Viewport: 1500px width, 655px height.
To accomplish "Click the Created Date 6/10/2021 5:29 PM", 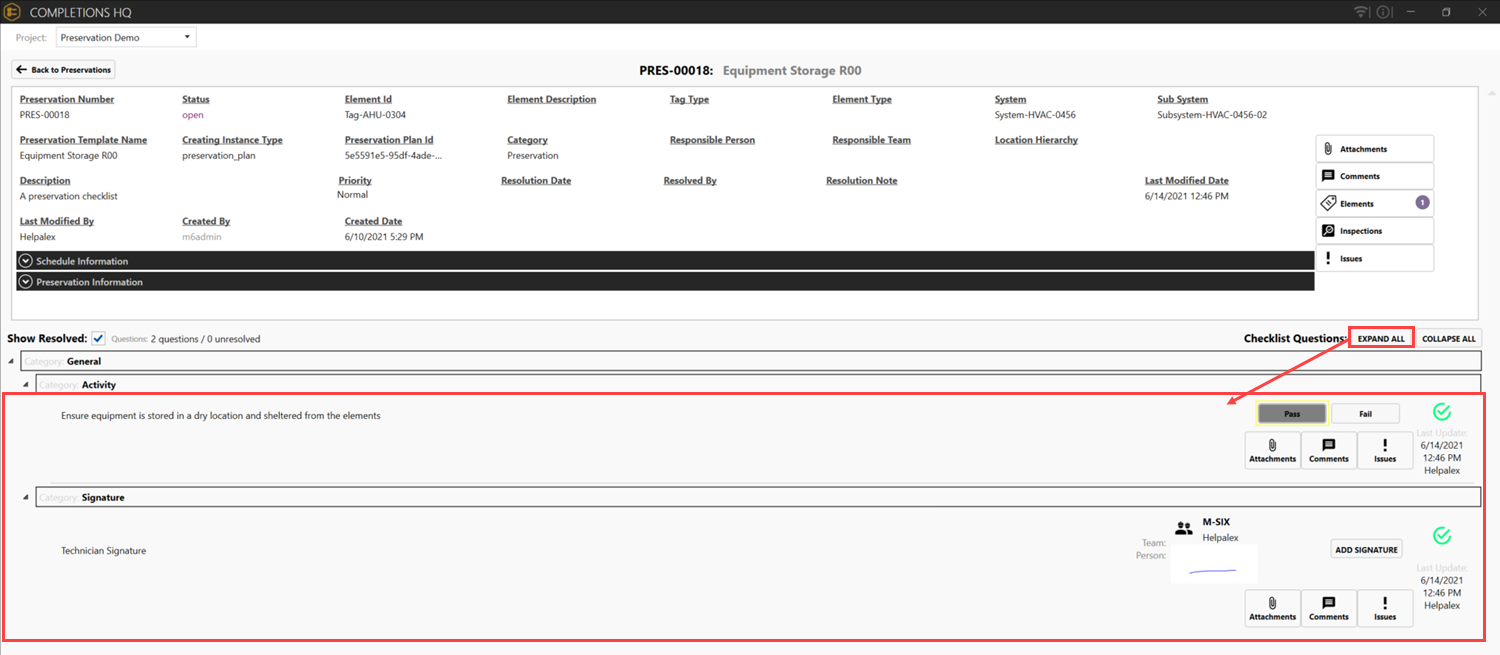I will 384,237.
